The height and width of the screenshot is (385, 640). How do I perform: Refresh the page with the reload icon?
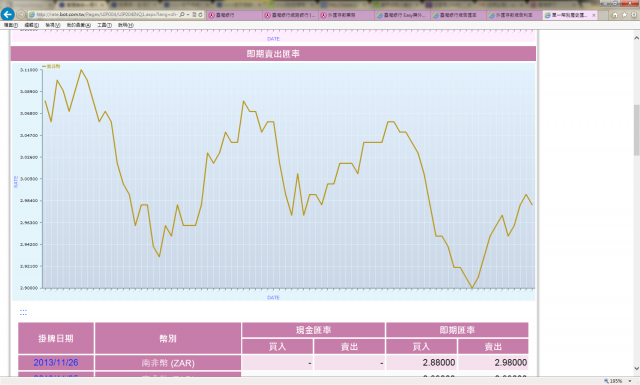tap(200, 15)
